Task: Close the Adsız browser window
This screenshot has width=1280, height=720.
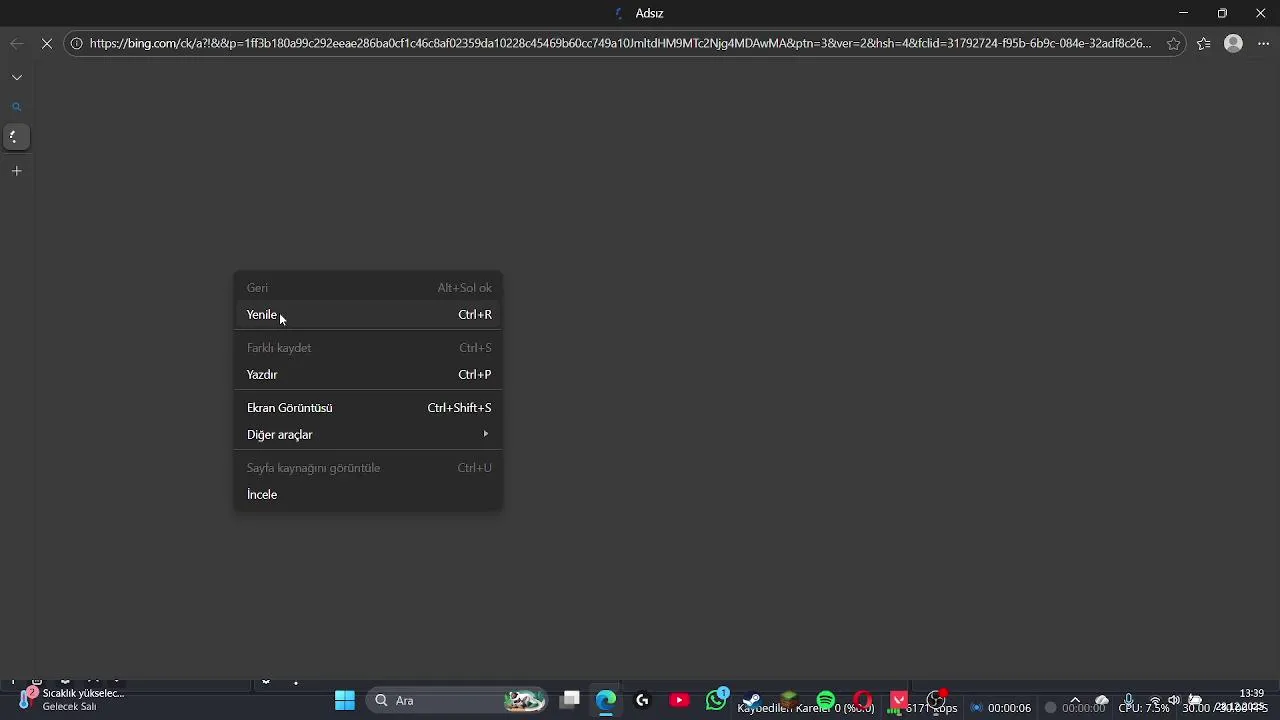Action: [1260, 13]
